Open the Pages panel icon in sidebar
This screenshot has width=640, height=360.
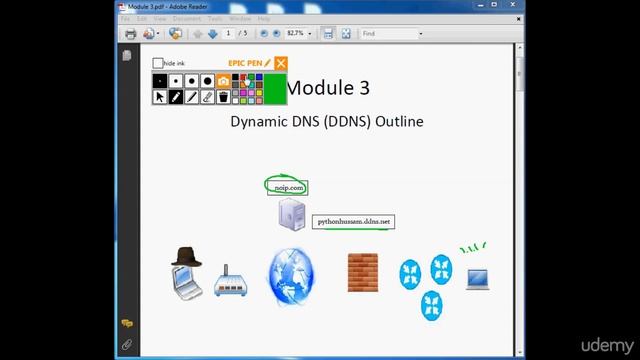tap(127, 56)
